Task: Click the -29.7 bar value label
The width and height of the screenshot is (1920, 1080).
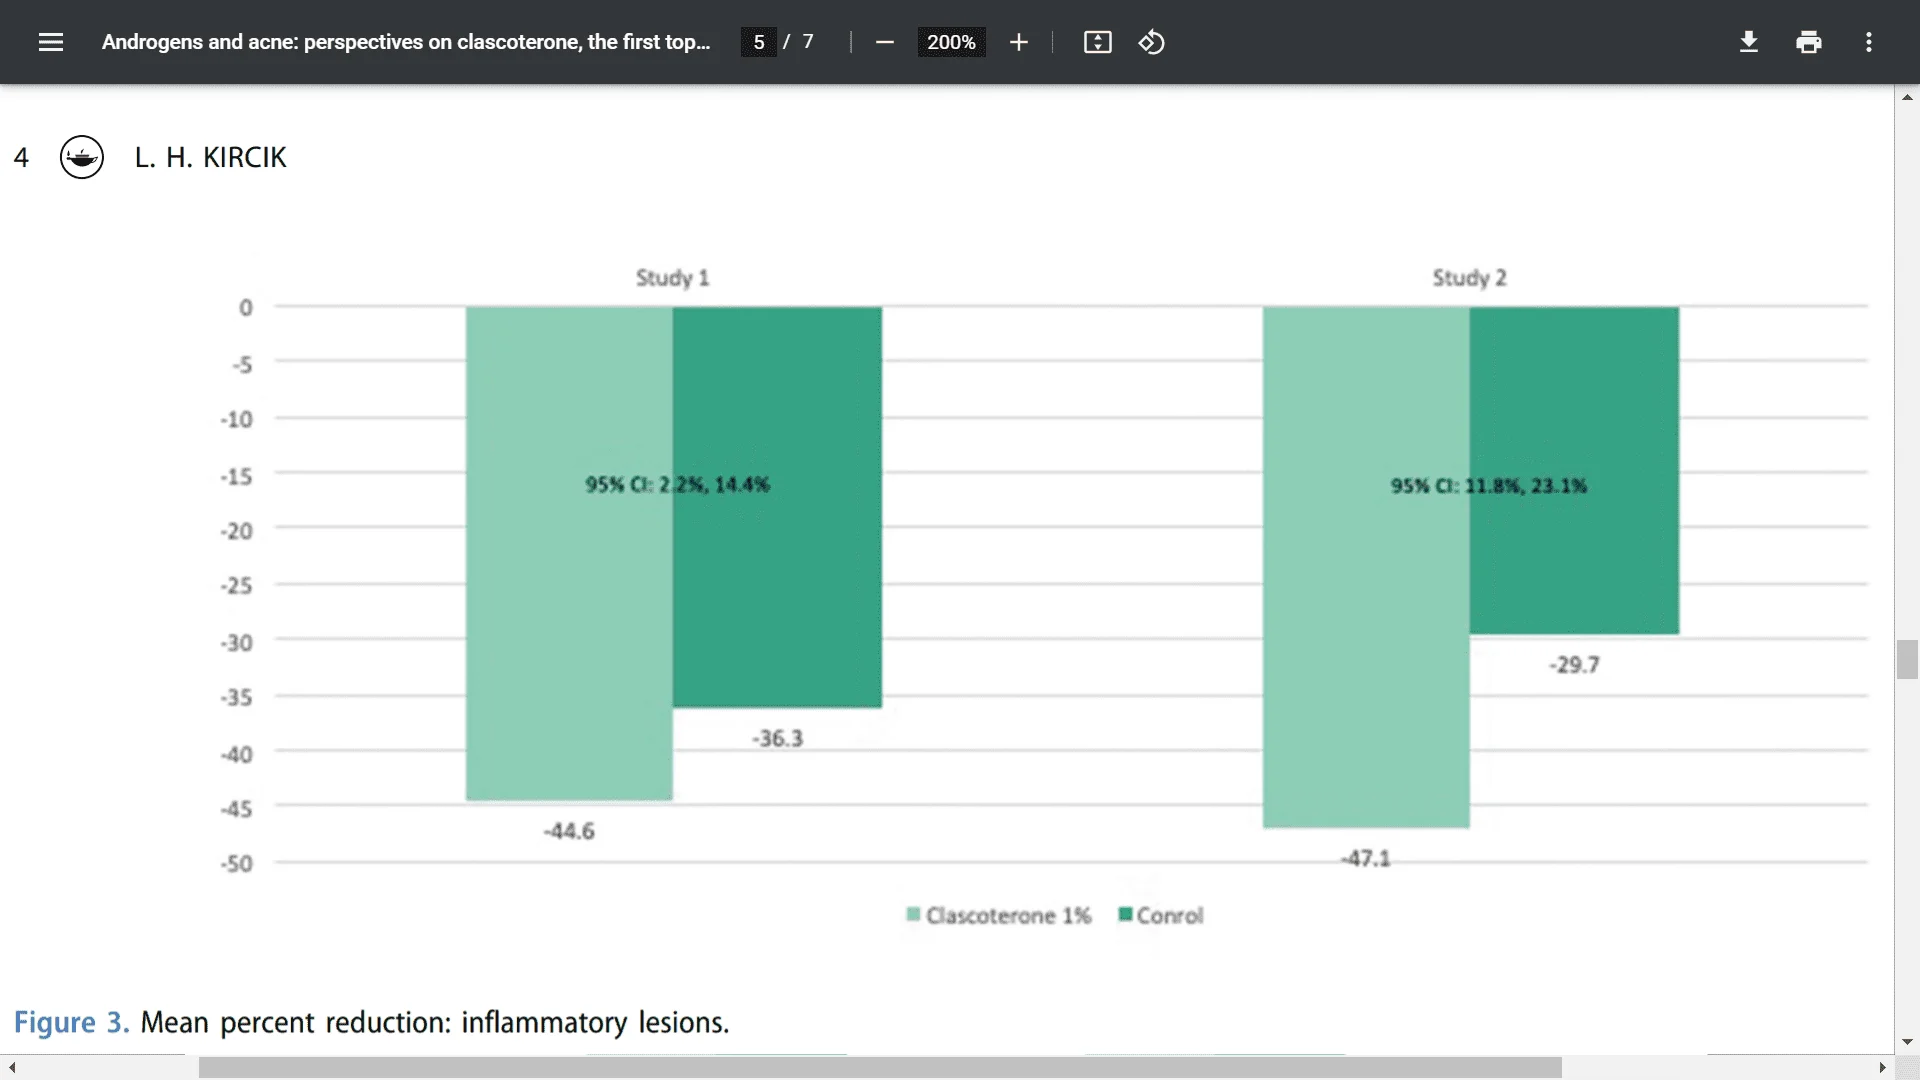Action: (1574, 664)
